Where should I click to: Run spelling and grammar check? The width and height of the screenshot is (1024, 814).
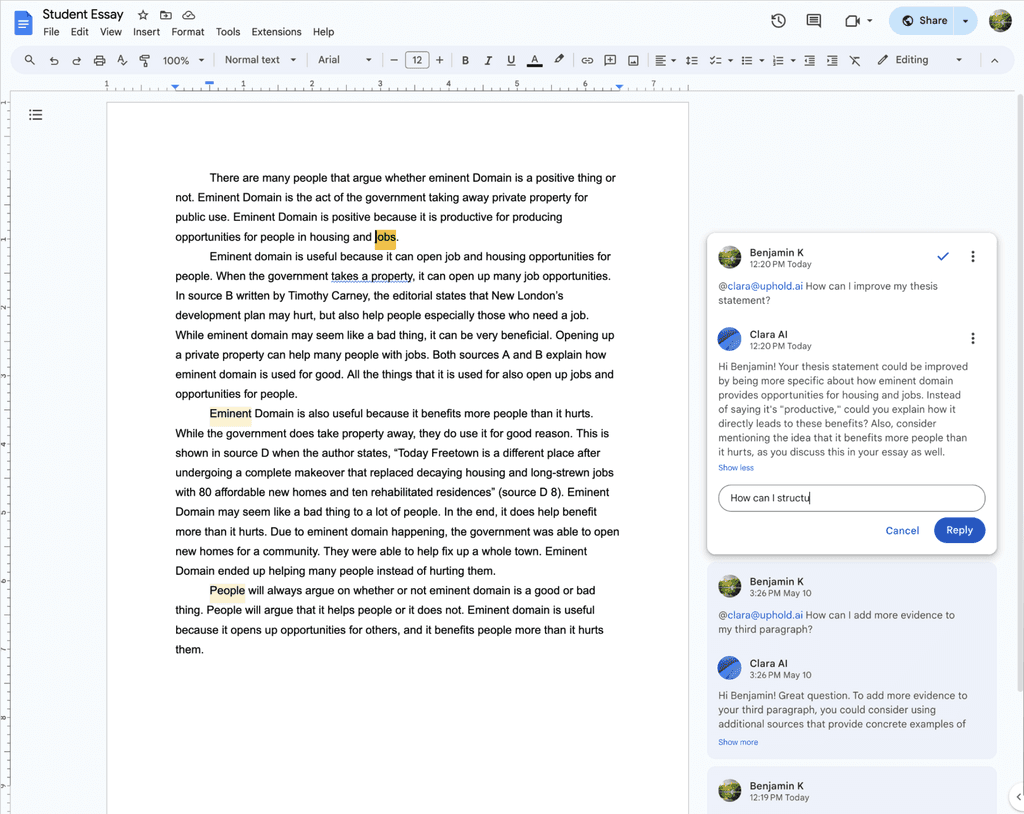(x=122, y=60)
